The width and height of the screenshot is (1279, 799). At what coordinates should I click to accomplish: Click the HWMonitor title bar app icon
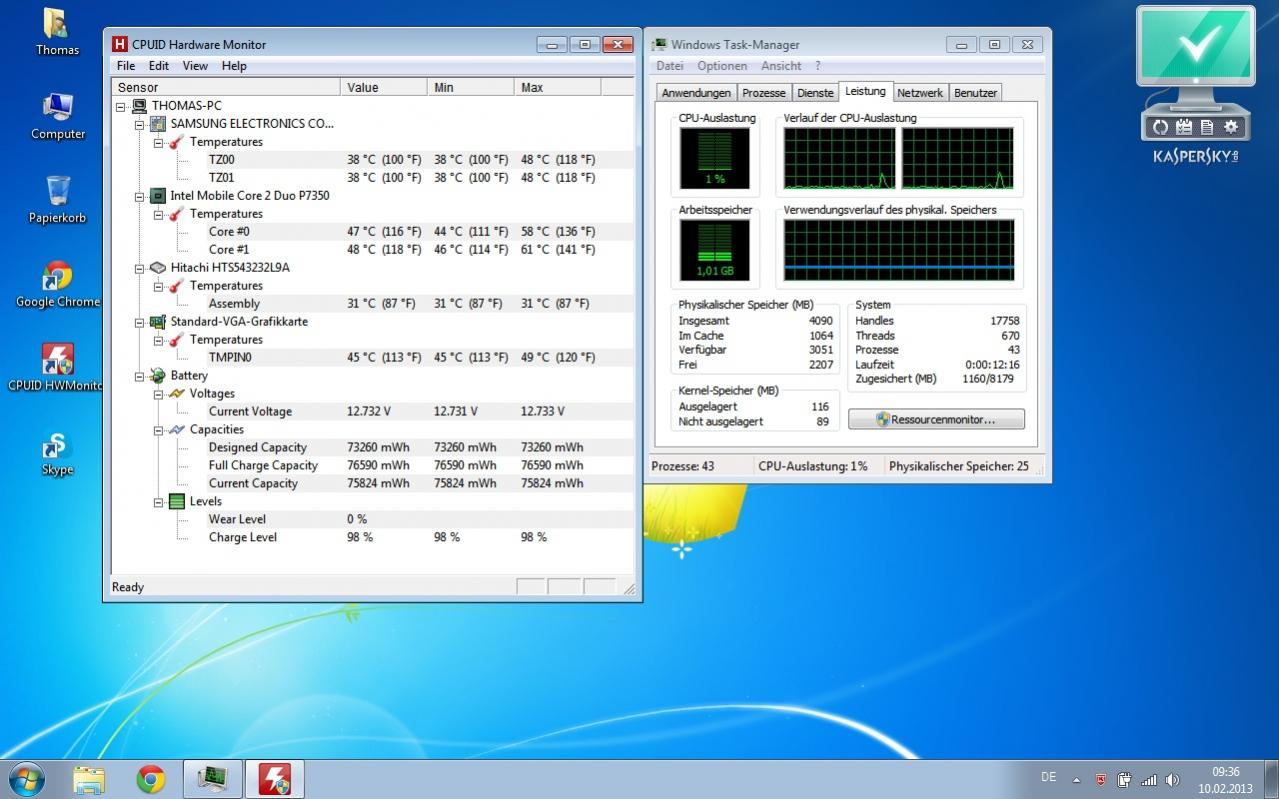tap(120, 44)
